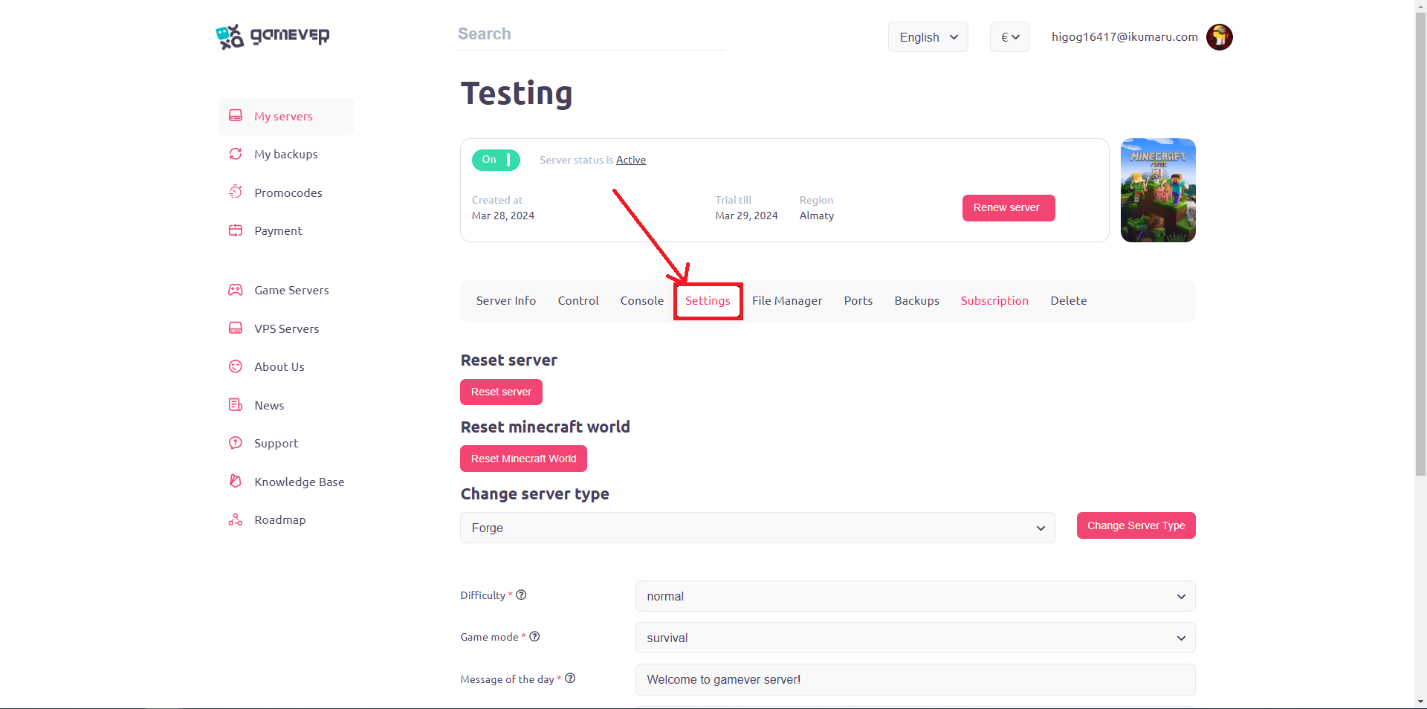Image resolution: width=1427 pixels, height=709 pixels.
Task: Click the Game Servers gamepad icon
Action: coord(236,290)
